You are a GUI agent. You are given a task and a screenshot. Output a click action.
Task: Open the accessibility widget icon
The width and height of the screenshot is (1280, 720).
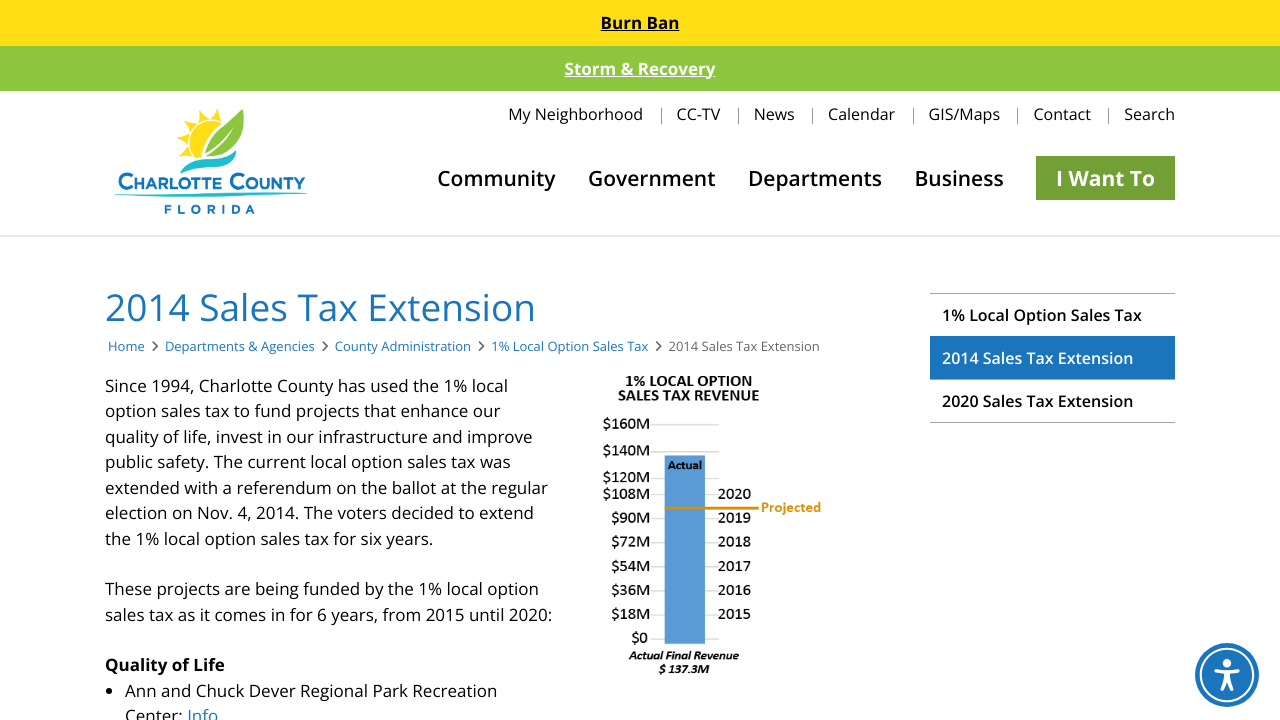pos(1226,675)
